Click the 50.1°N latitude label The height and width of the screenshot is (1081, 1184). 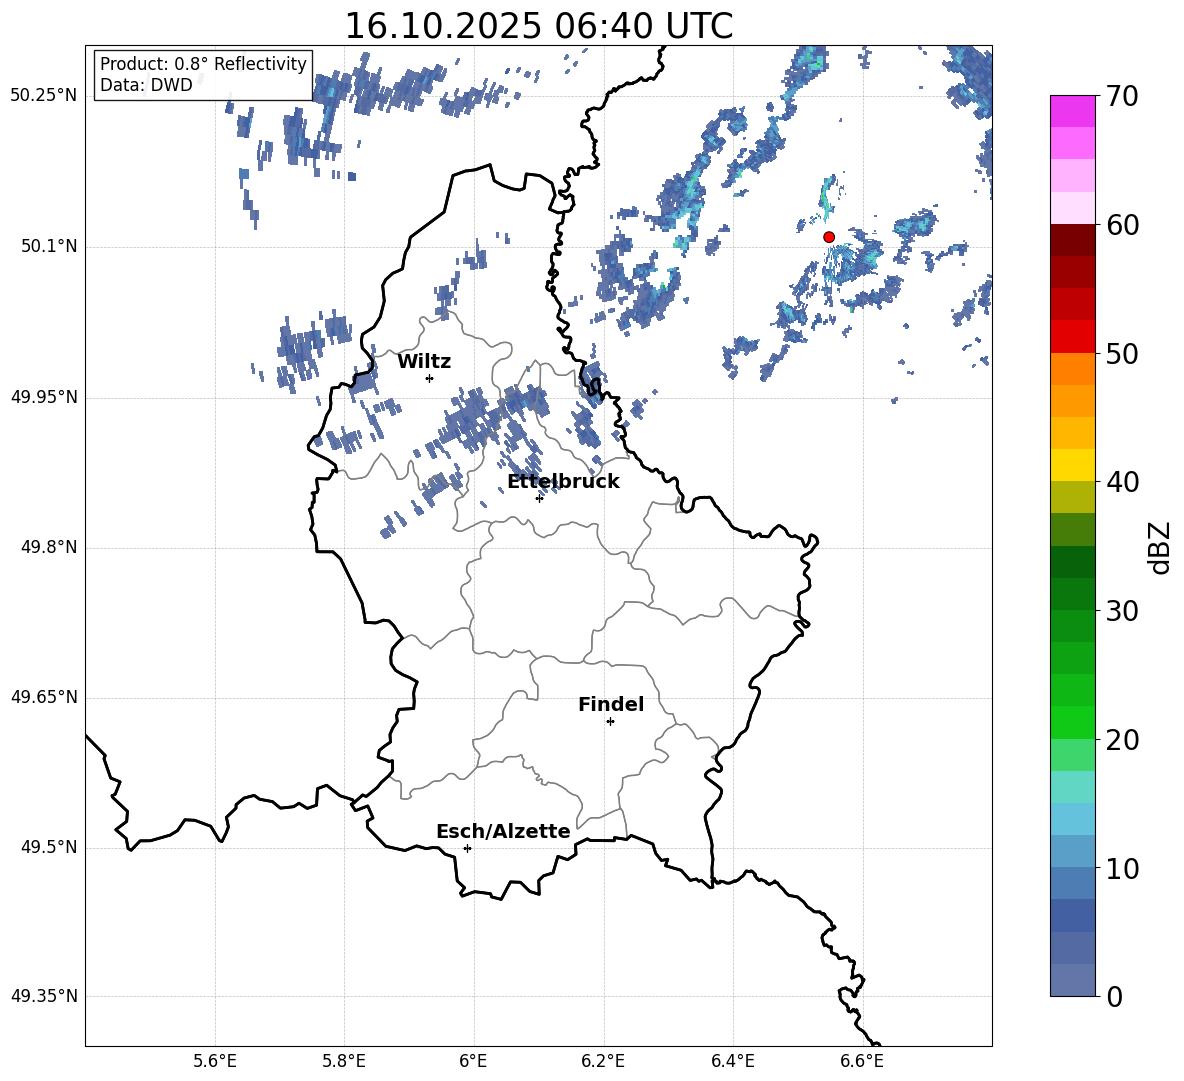48,246
